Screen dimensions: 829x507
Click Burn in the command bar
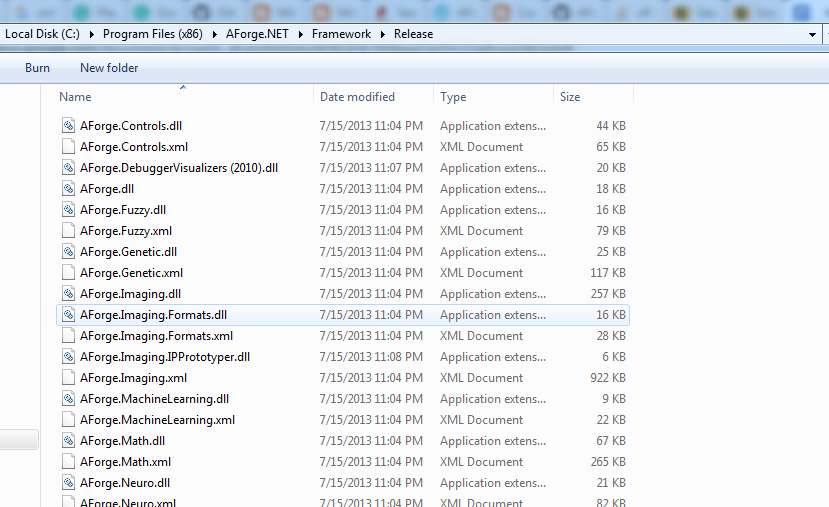coord(38,68)
